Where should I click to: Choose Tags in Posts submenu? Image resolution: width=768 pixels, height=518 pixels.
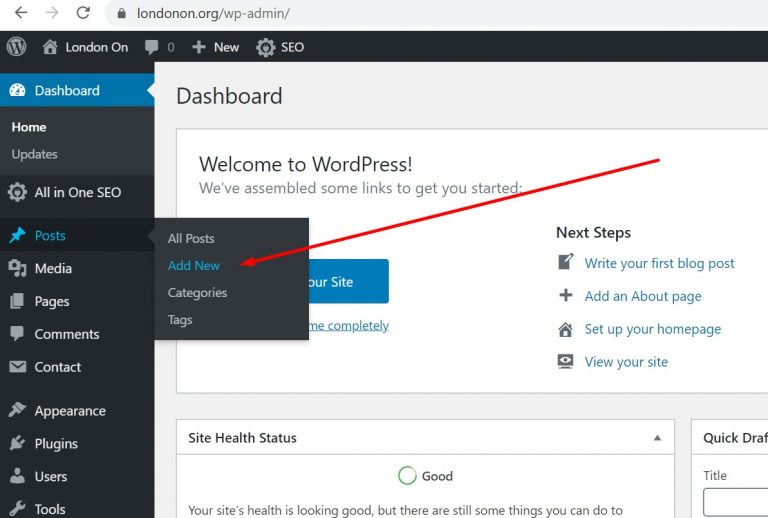[x=180, y=320]
